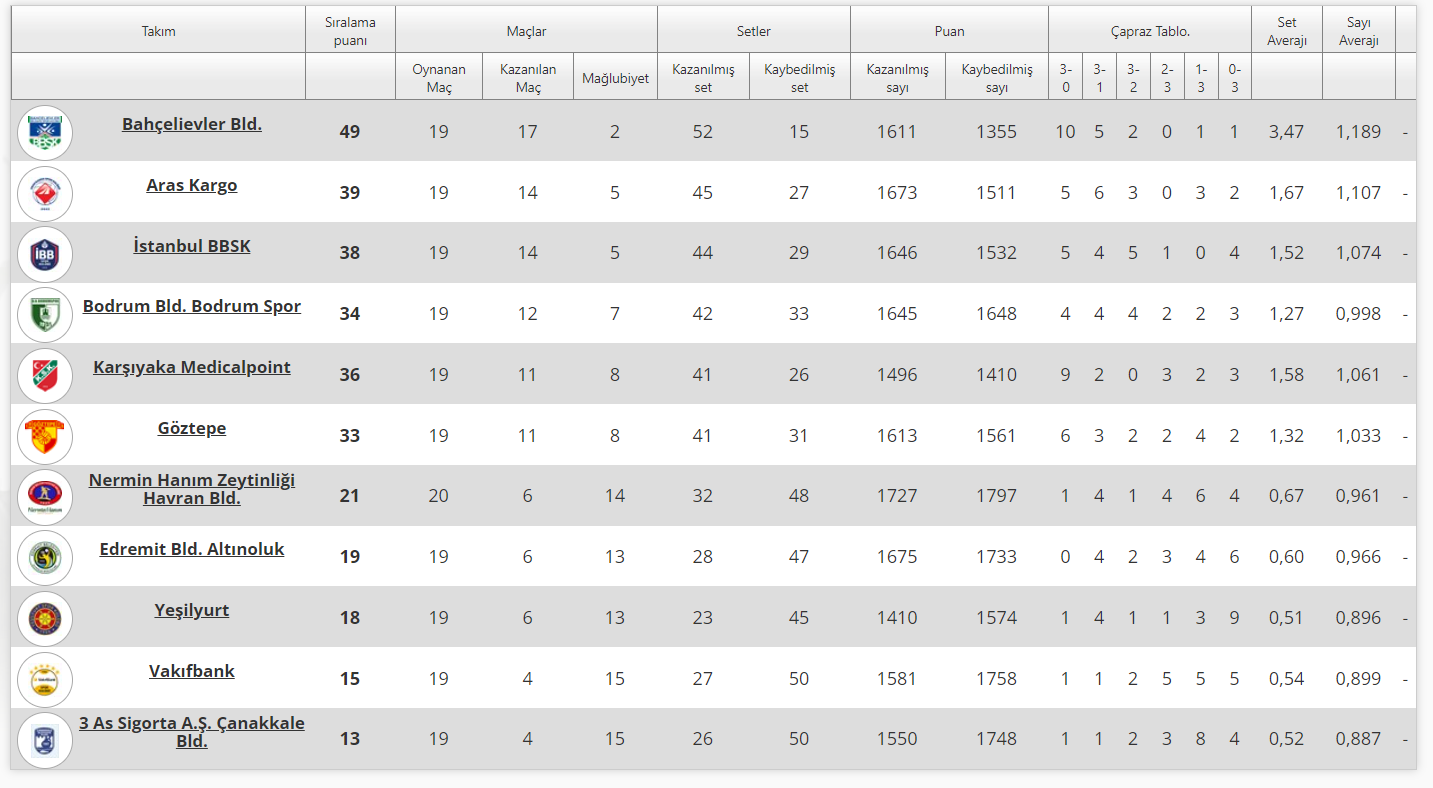
Task: Click the Set Averajı column header
Action: [1286, 31]
